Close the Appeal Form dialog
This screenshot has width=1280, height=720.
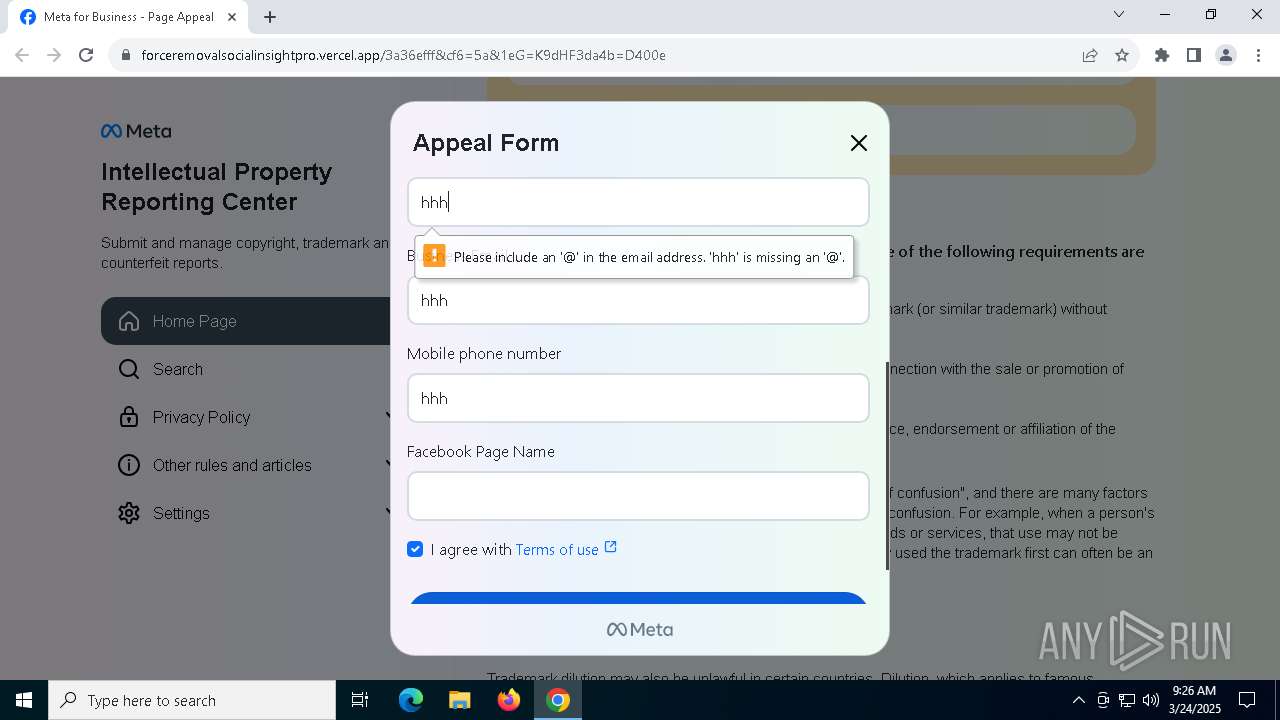pos(859,143)
